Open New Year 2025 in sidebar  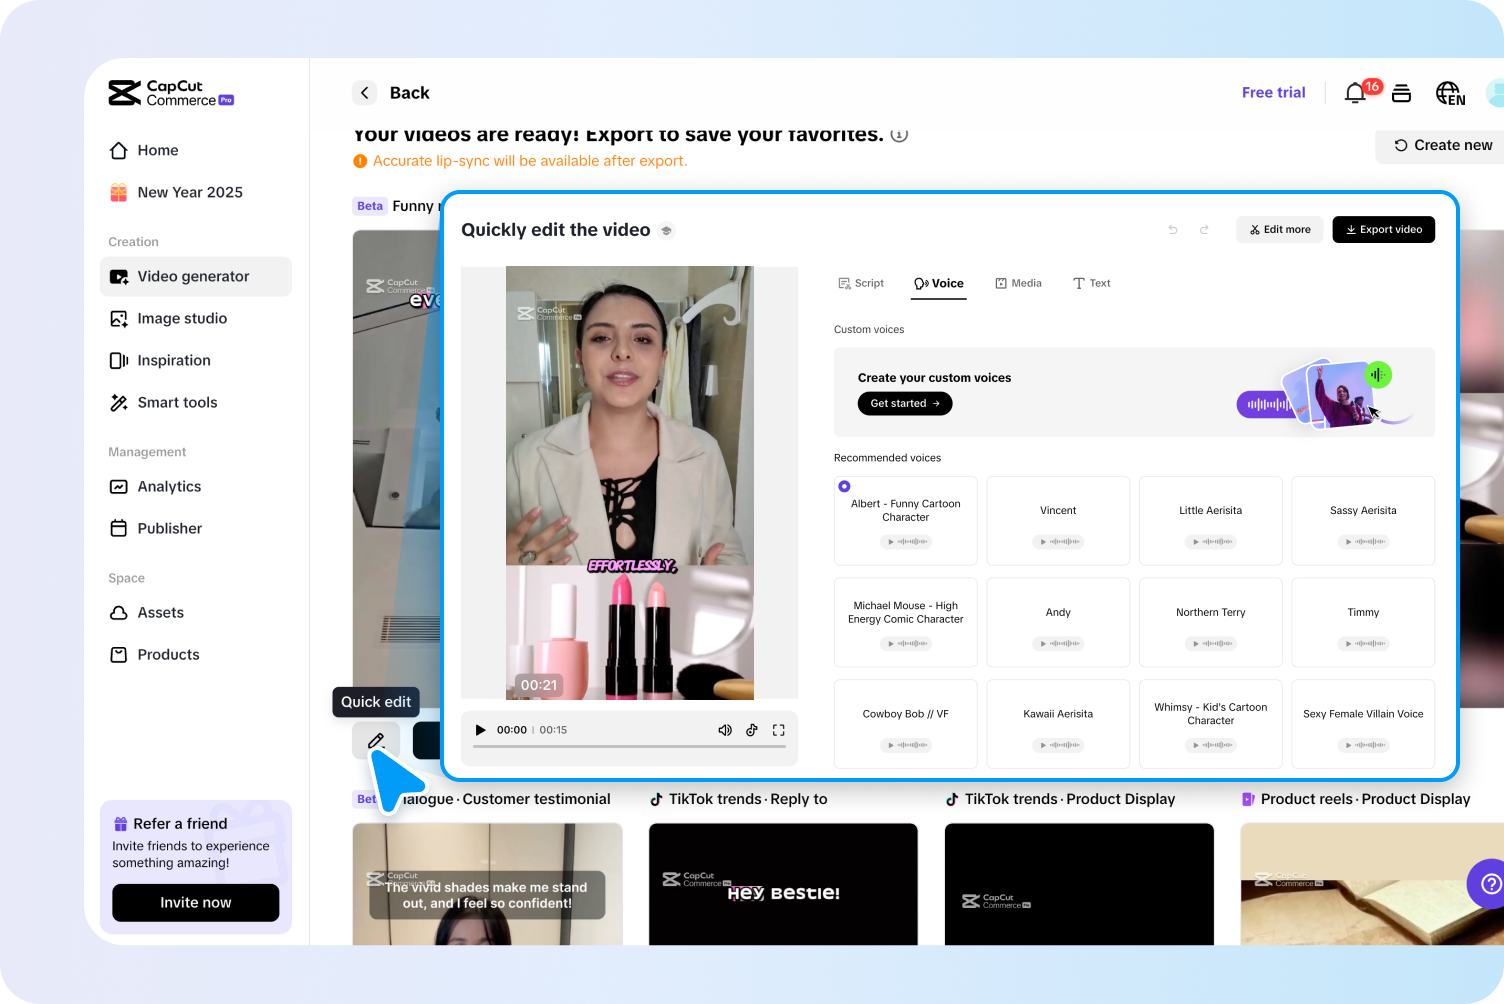point(196,193)
